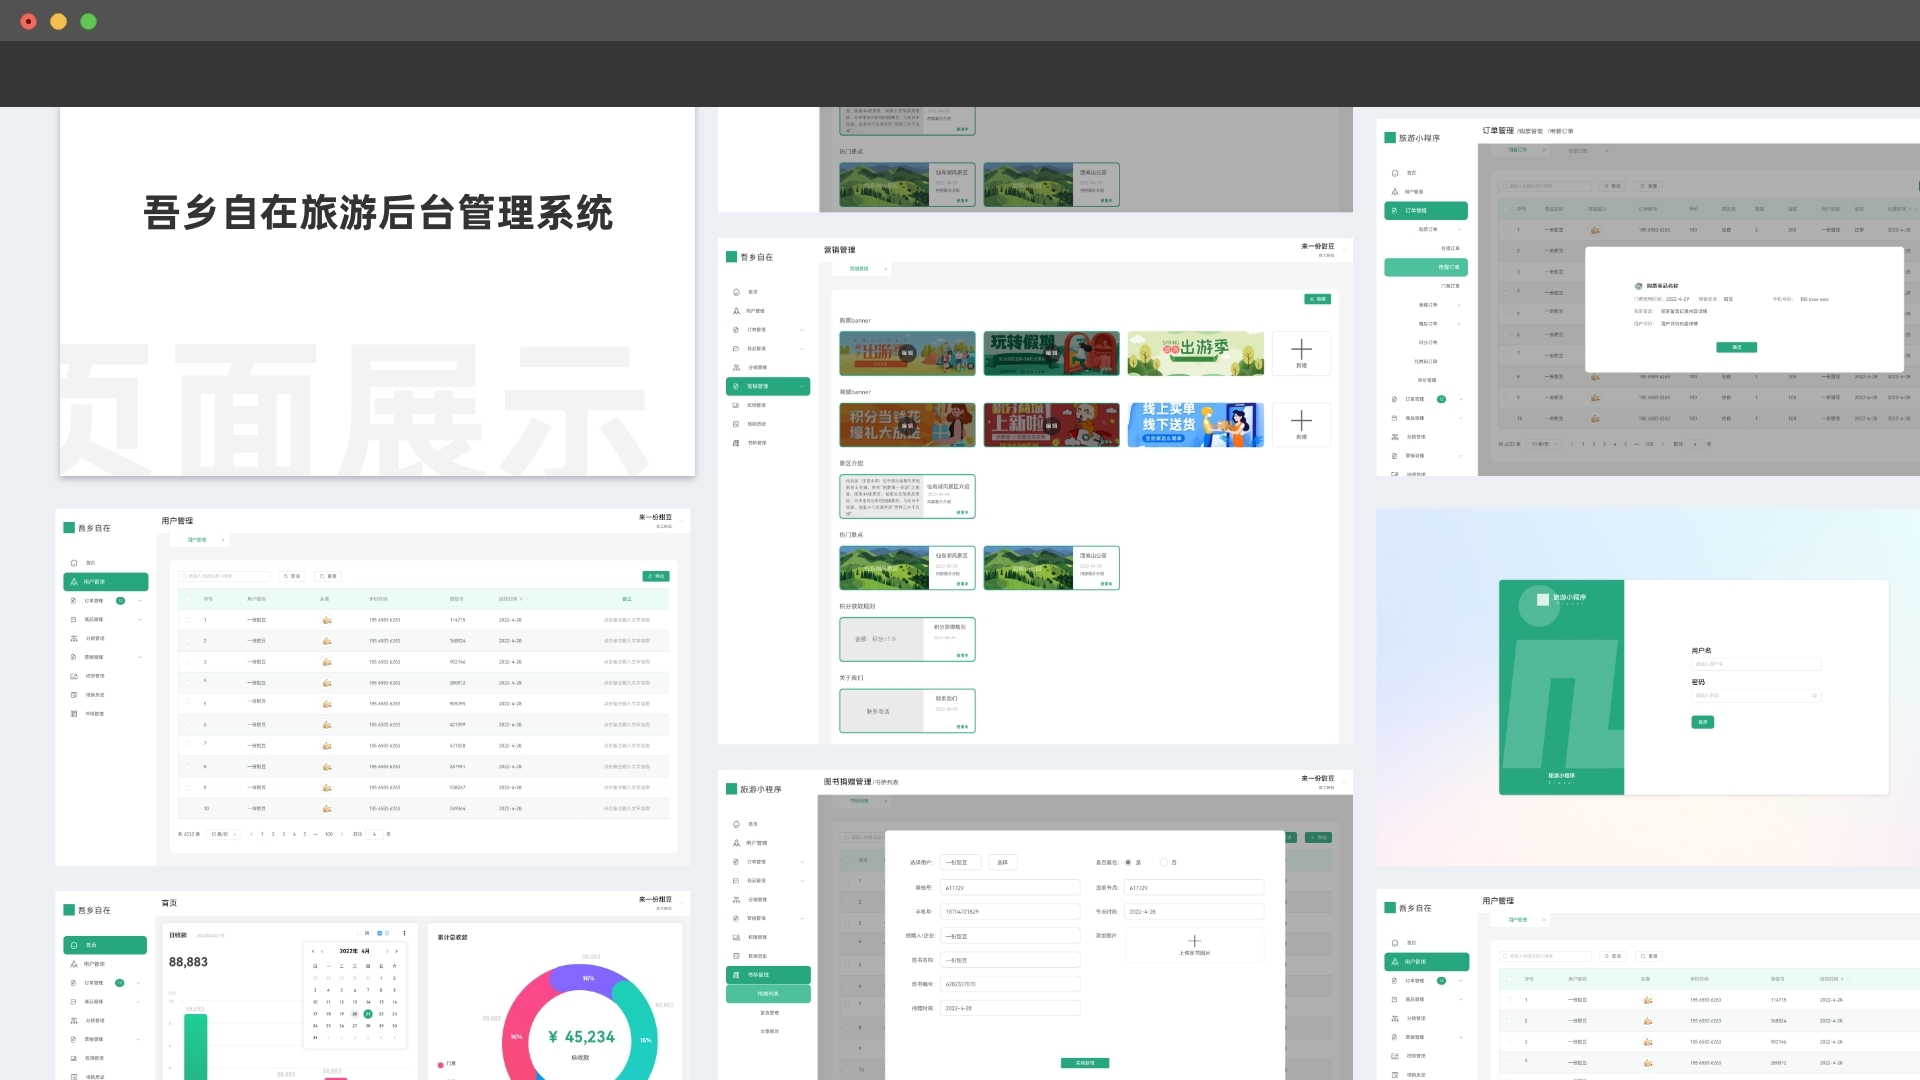
Task: Click 权限管理 icon in 营销管理 screen sidebar
Action: 737,405
